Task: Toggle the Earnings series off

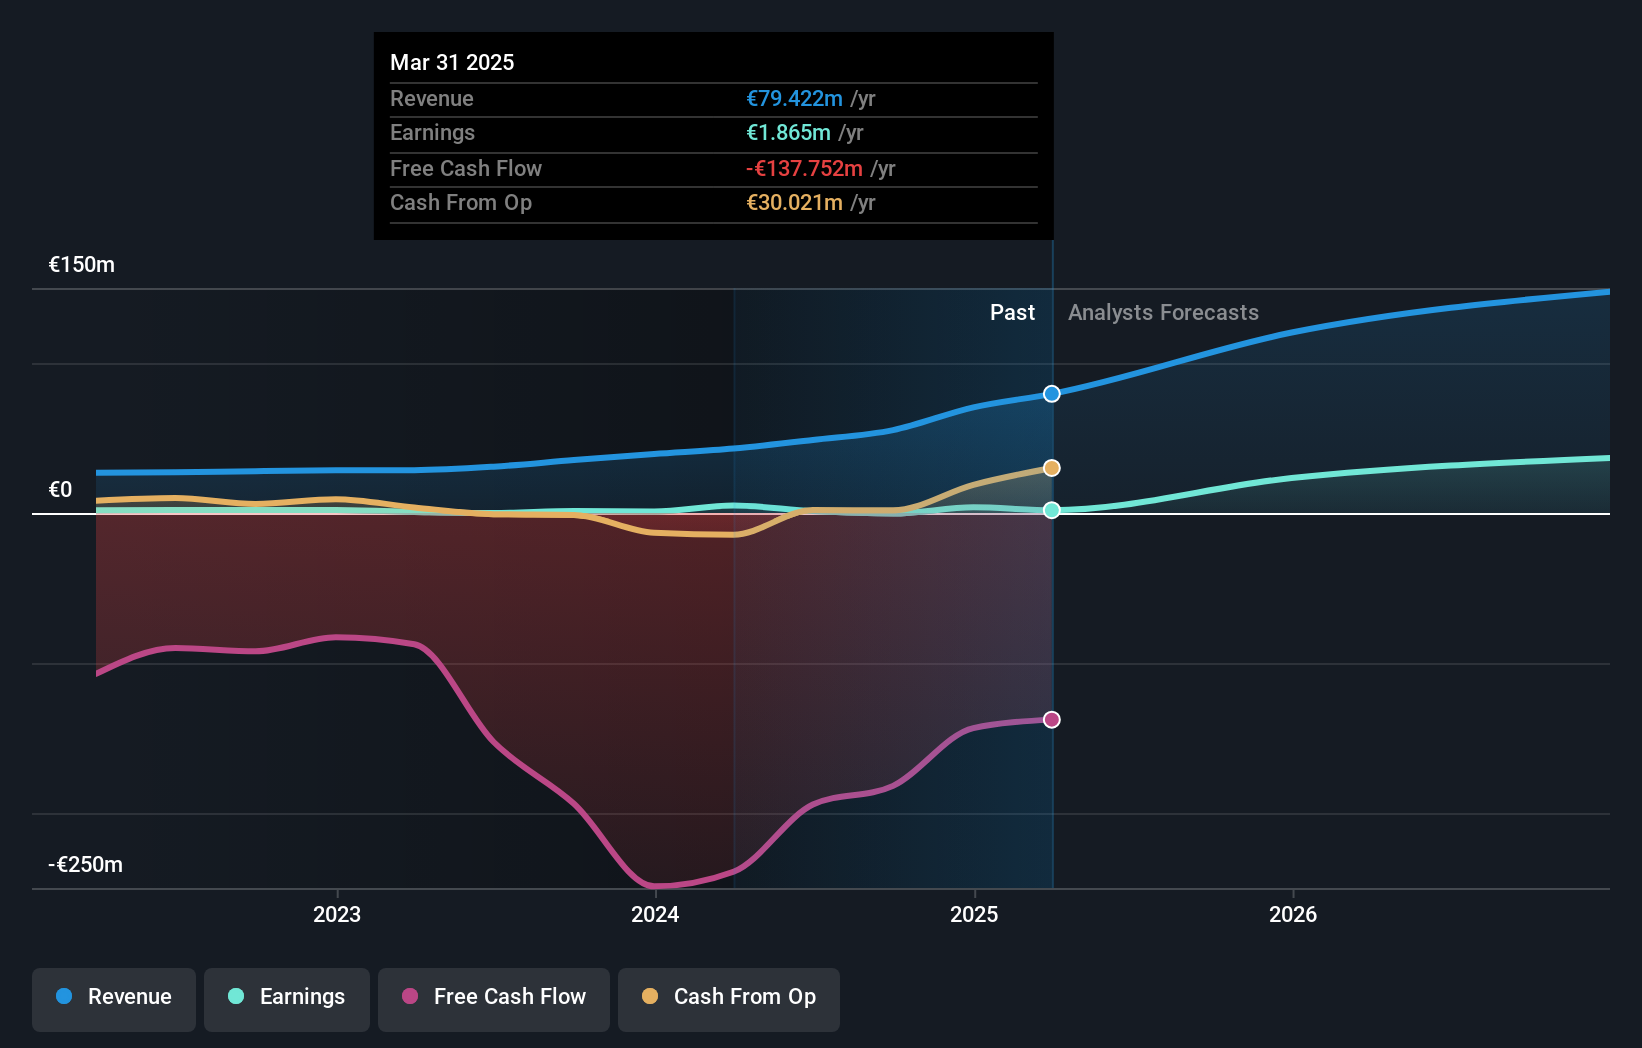Action: [x=287, y=999]
